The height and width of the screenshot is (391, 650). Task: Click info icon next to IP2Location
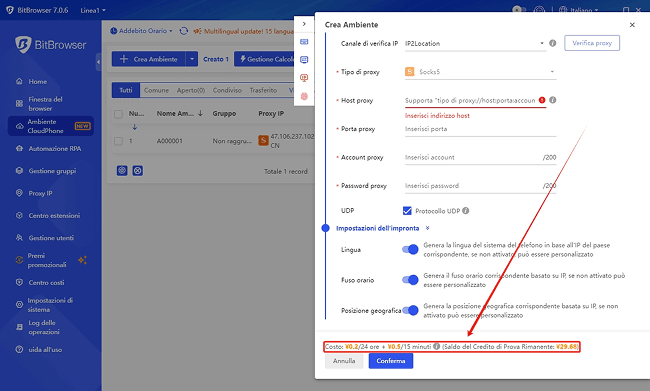pos(553,43)
